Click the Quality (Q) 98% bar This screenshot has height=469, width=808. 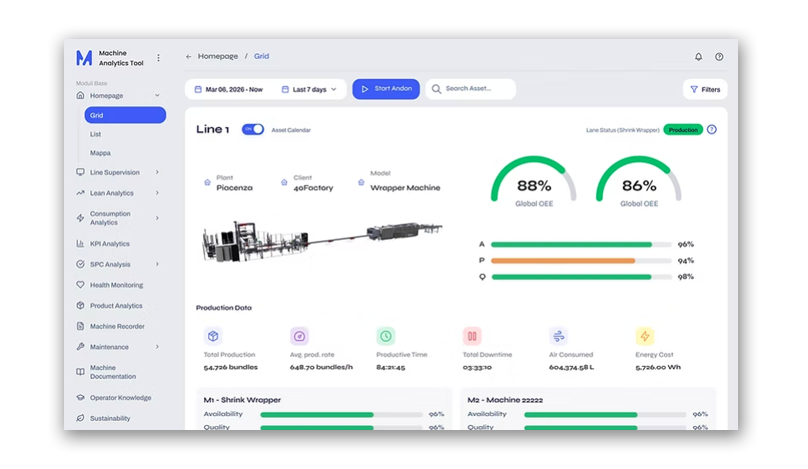point(581,277)
